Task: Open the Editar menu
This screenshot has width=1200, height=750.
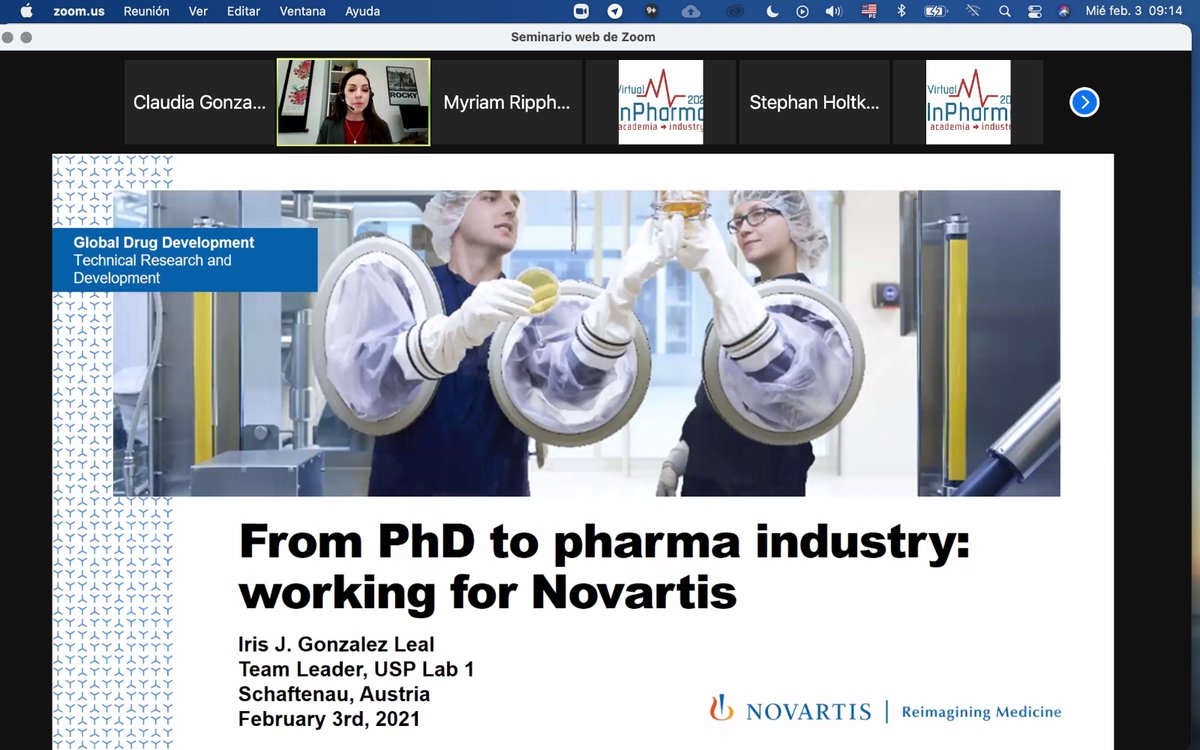Action: tap(243, 11)
